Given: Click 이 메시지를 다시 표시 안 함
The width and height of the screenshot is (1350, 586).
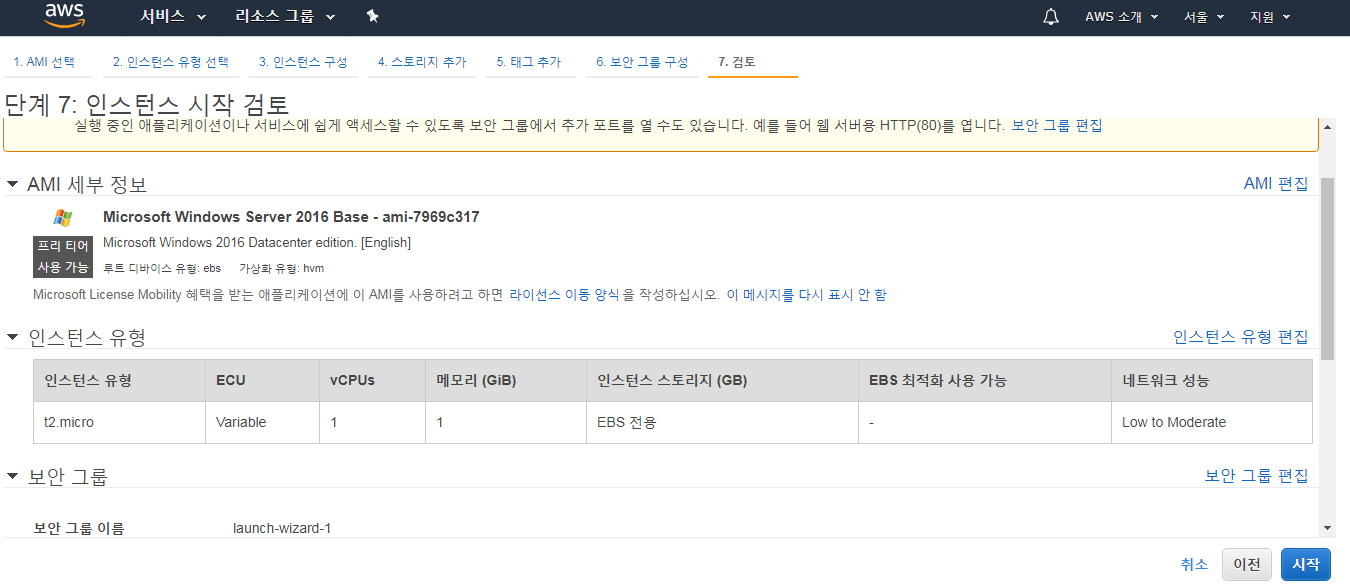Looking at the screenshot, I should pos(806,295).
